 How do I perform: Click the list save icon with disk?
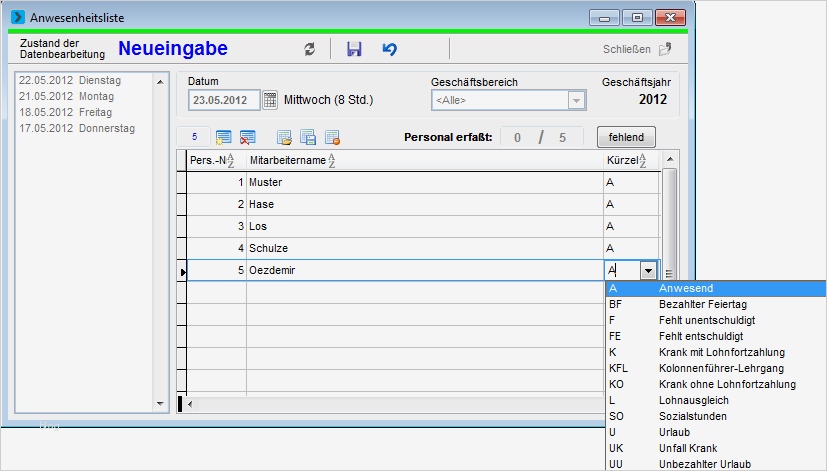308,138
